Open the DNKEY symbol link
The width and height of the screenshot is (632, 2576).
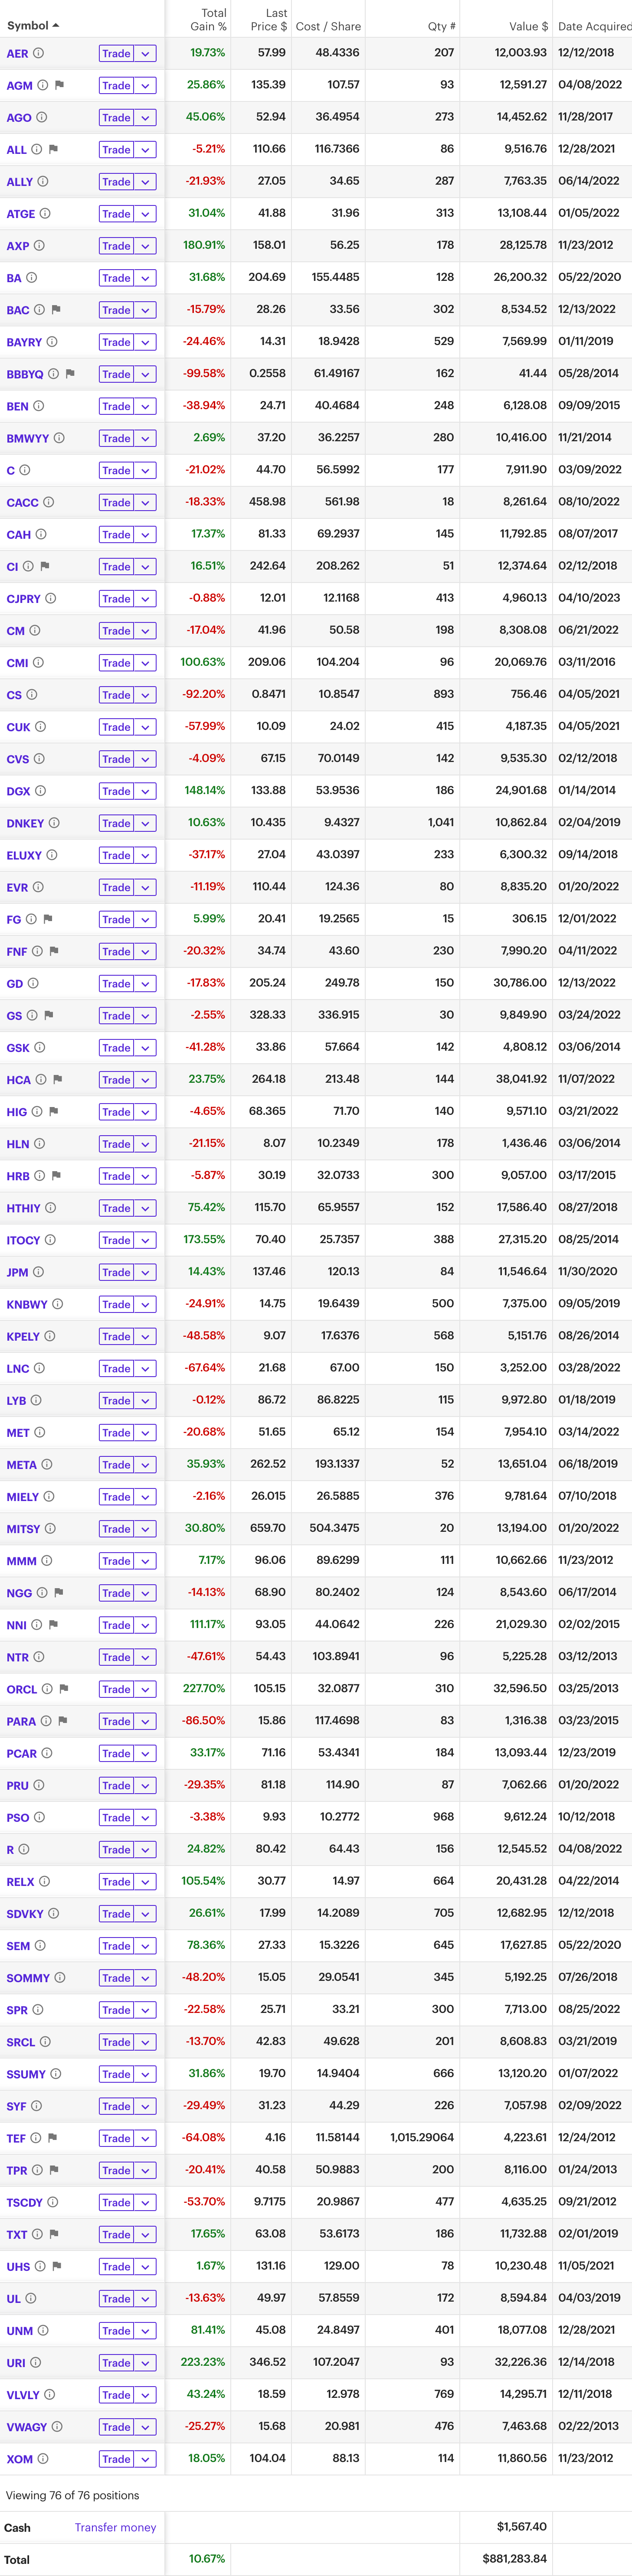point(26,823)
